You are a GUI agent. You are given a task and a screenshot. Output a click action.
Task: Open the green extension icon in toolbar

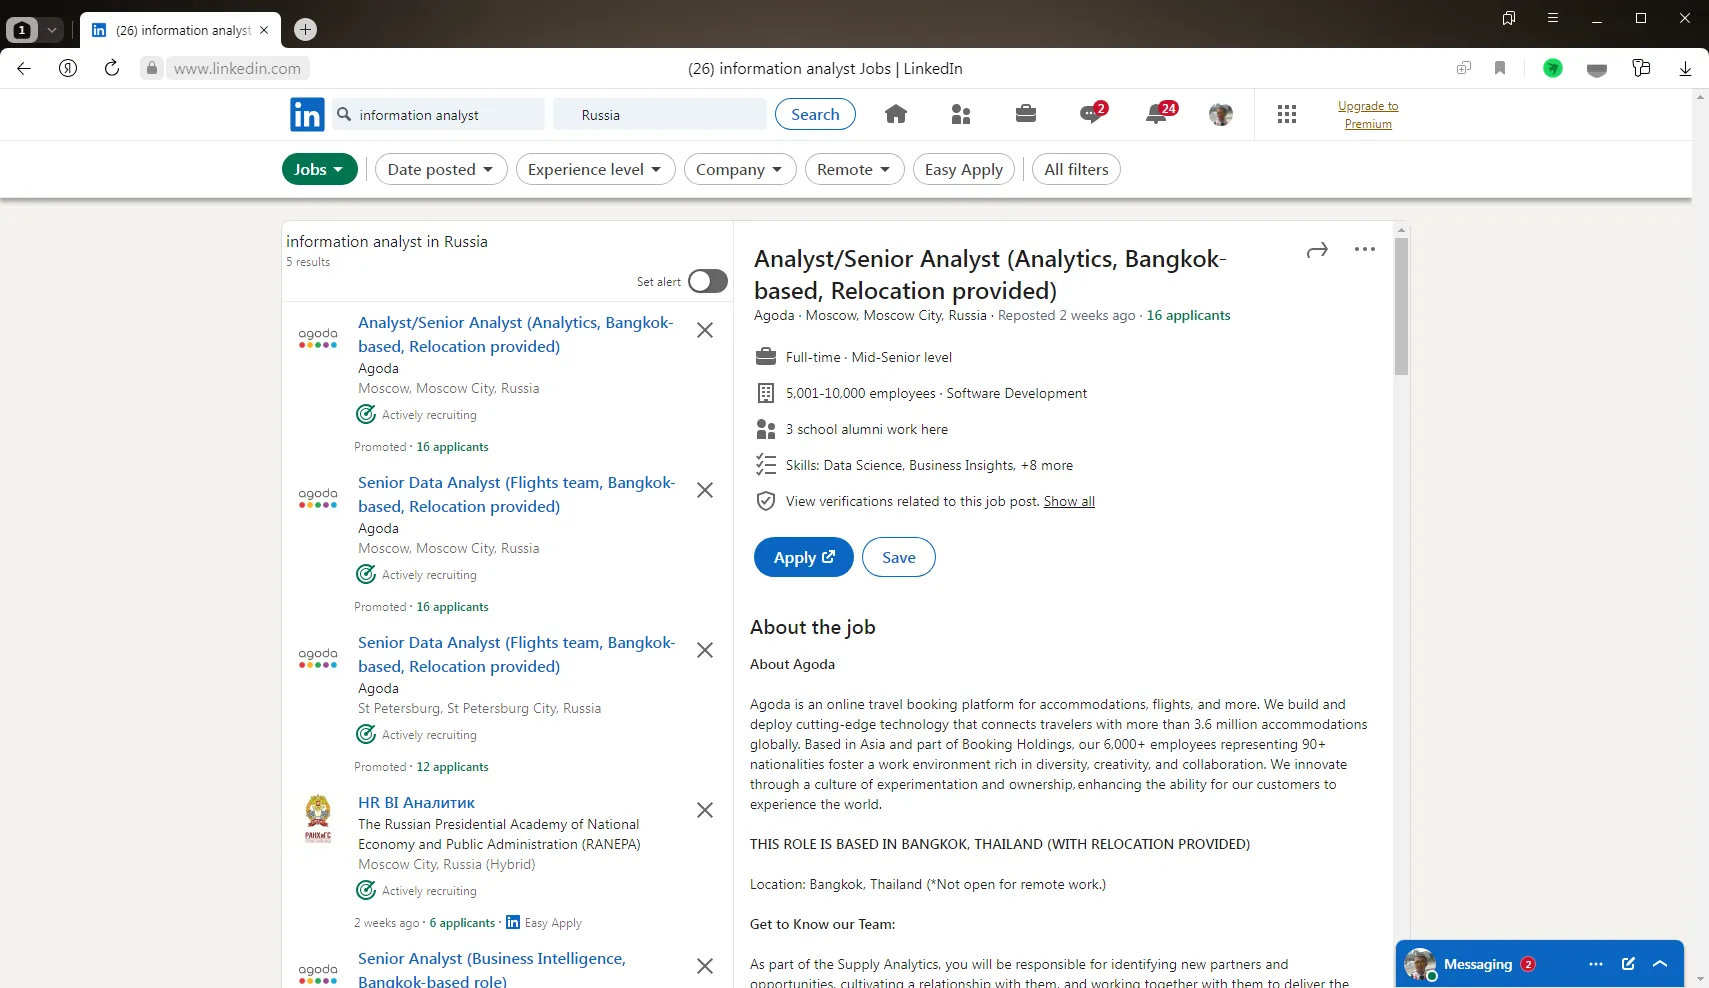(x=1553, y=68)
